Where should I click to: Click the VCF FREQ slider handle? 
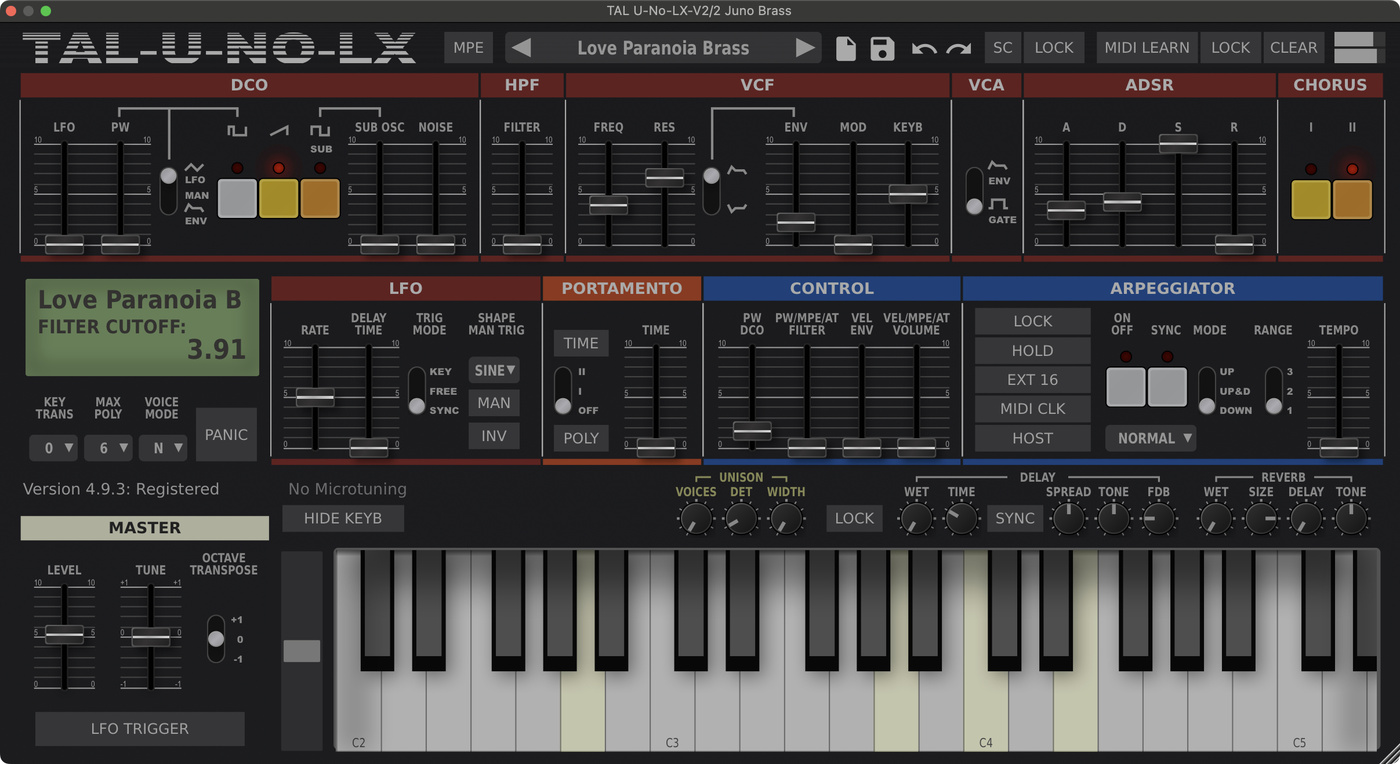(x=608, y=204)
